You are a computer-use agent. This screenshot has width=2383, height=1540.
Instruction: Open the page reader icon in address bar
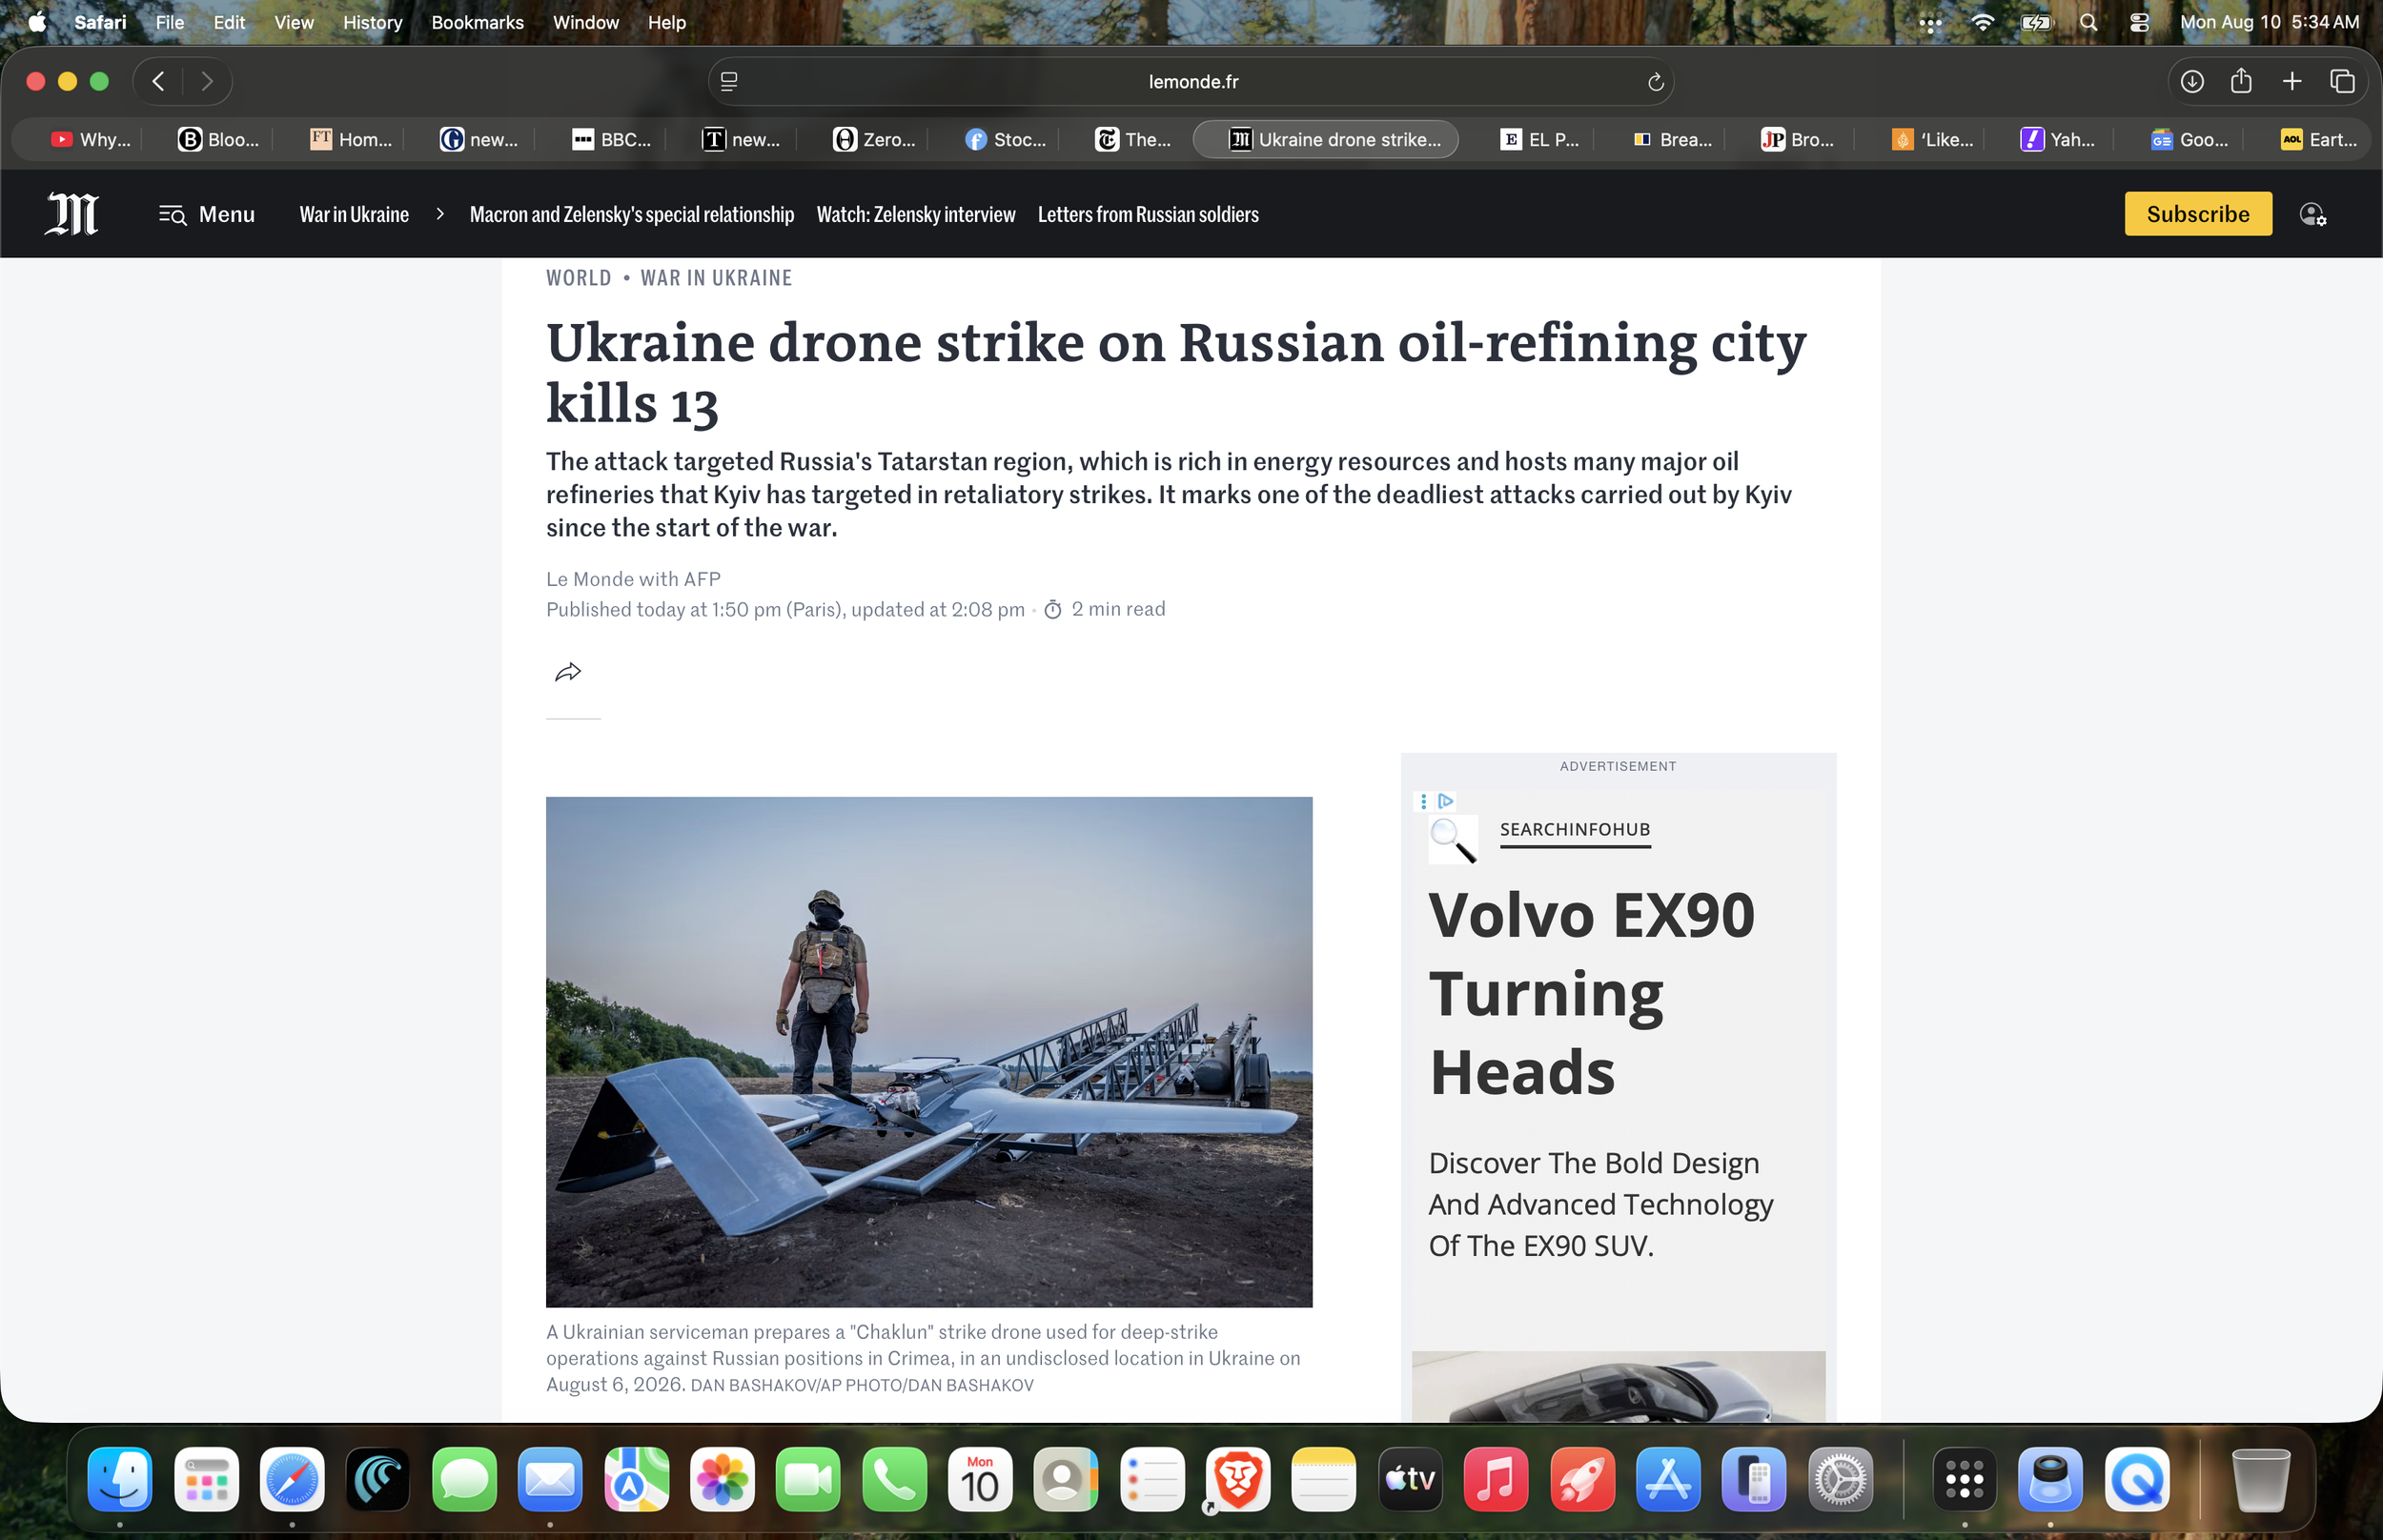pos(729,81)
